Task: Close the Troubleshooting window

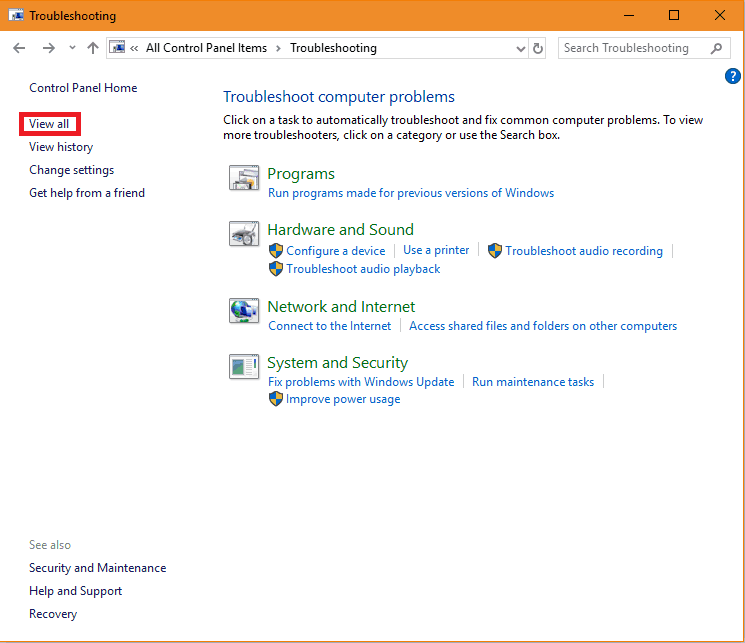Action: tap(720, 15)
